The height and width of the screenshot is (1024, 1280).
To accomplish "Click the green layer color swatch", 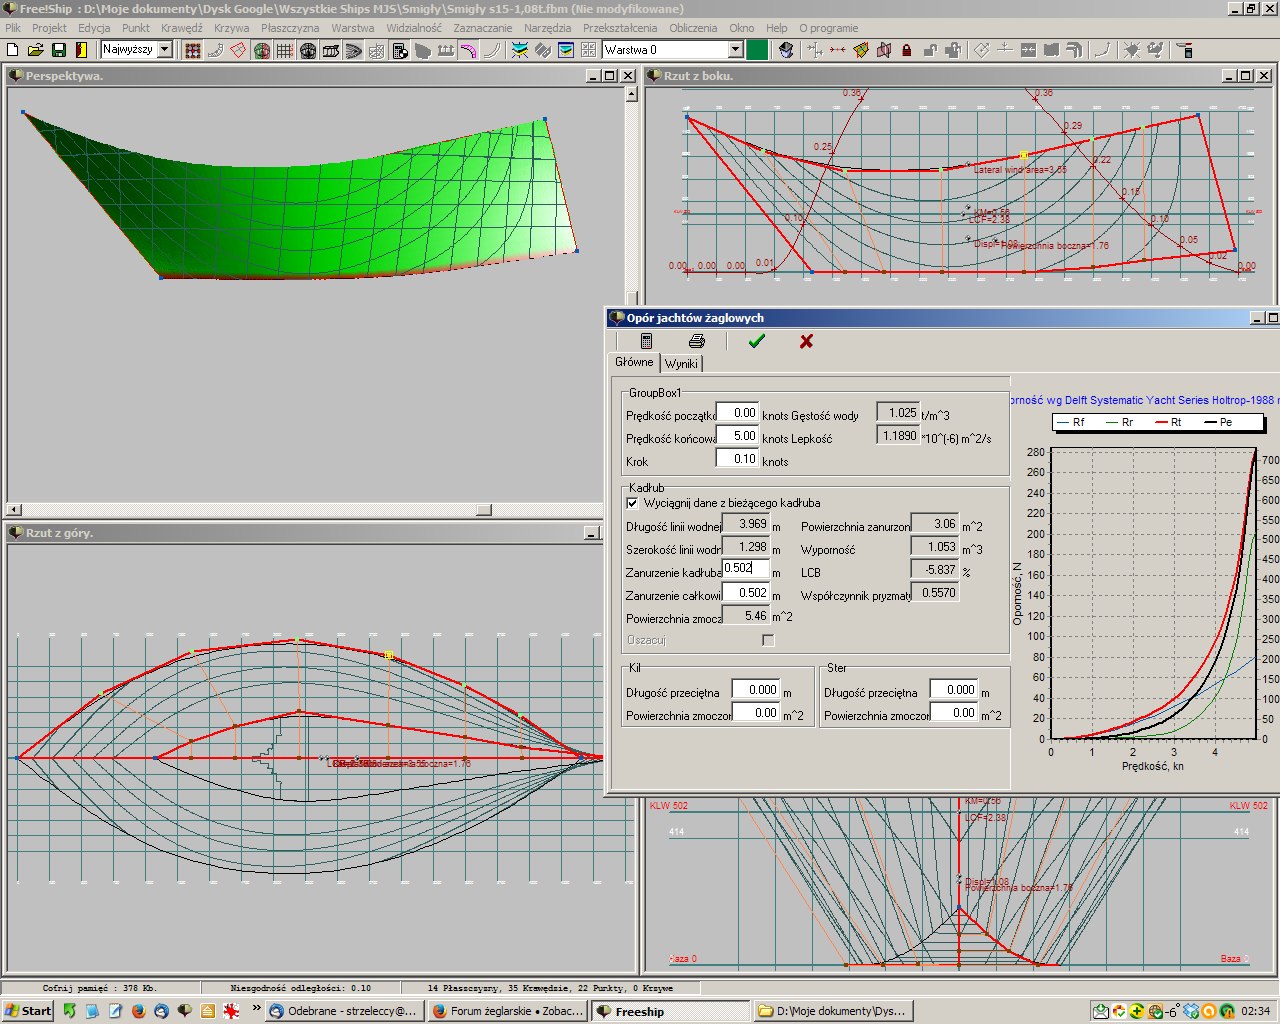I will pyautogui.click(x=757, y=49).
